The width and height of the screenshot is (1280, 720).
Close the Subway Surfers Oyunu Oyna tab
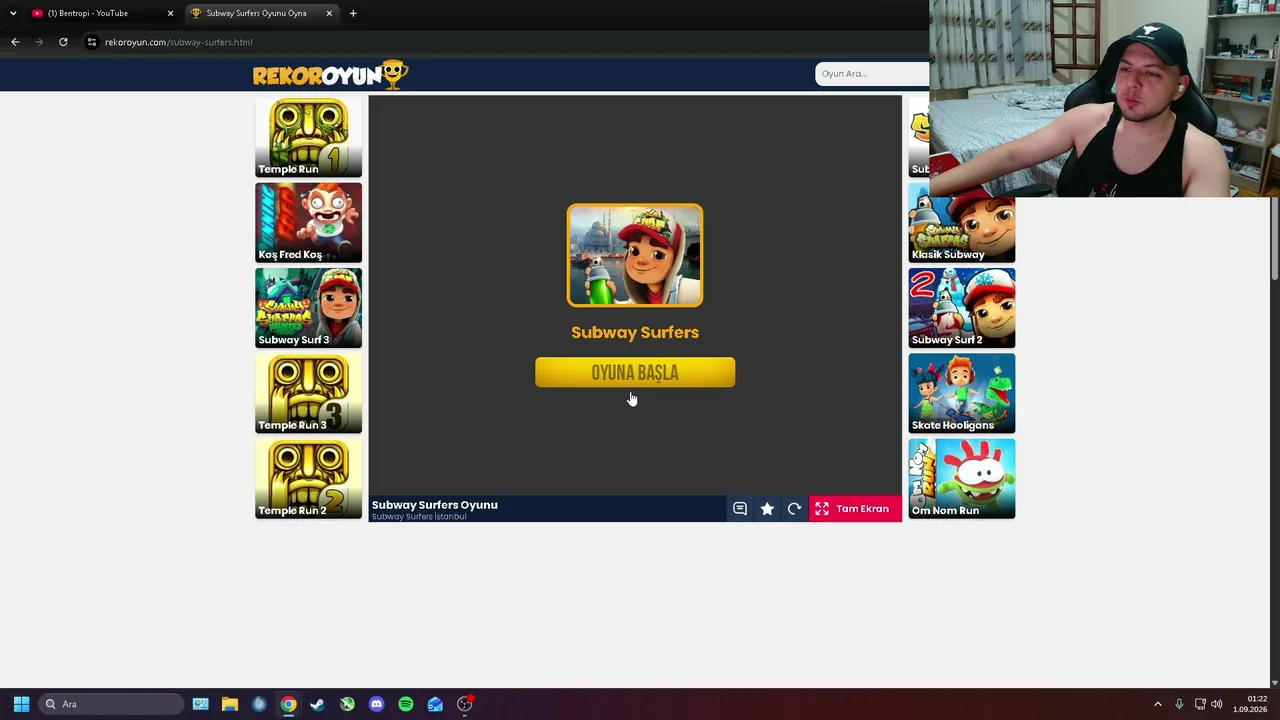click(x=329, y=13)
